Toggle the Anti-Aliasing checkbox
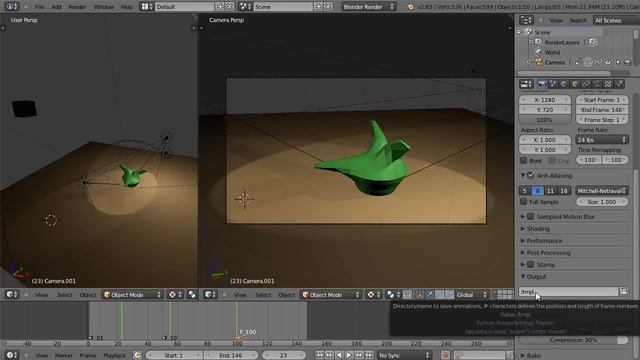This screenshot has height=360, width=640. point(531,176)
